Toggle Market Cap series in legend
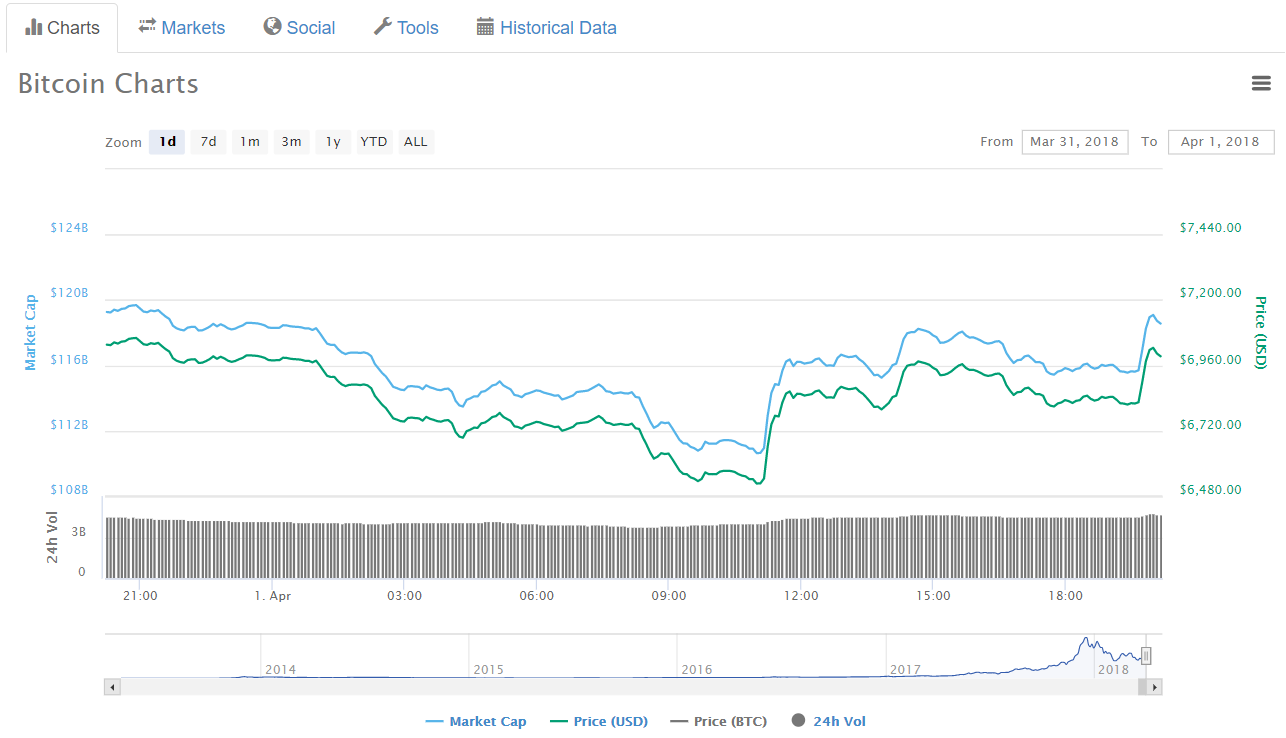Viewport: 1286px width, 738px height. point(476,721)
